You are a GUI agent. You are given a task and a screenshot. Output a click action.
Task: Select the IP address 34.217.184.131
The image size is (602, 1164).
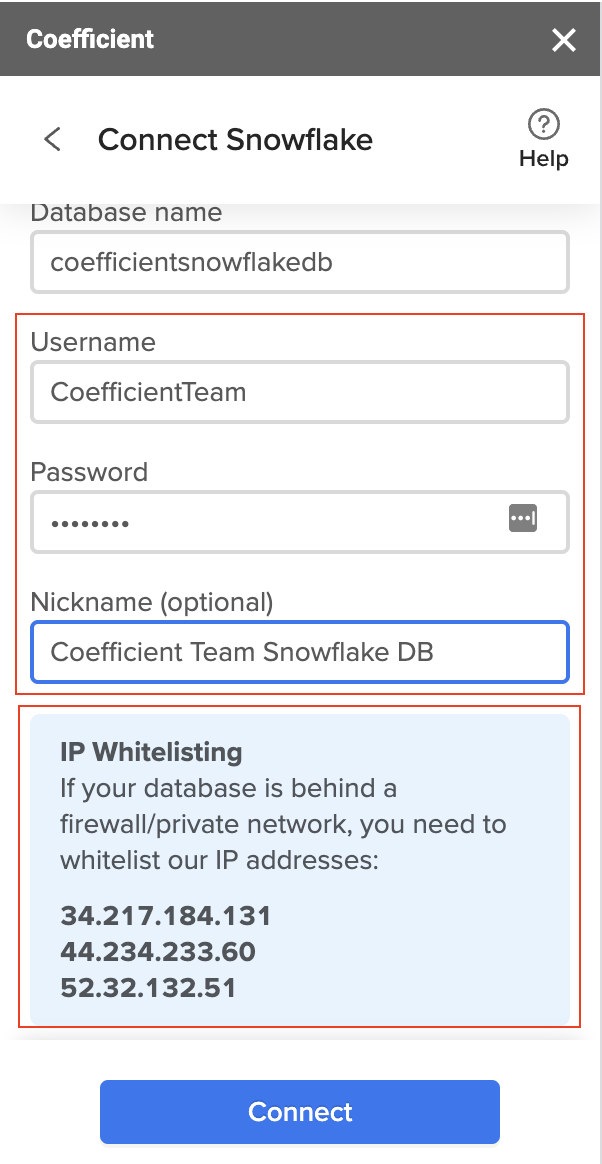click(166, 916)
